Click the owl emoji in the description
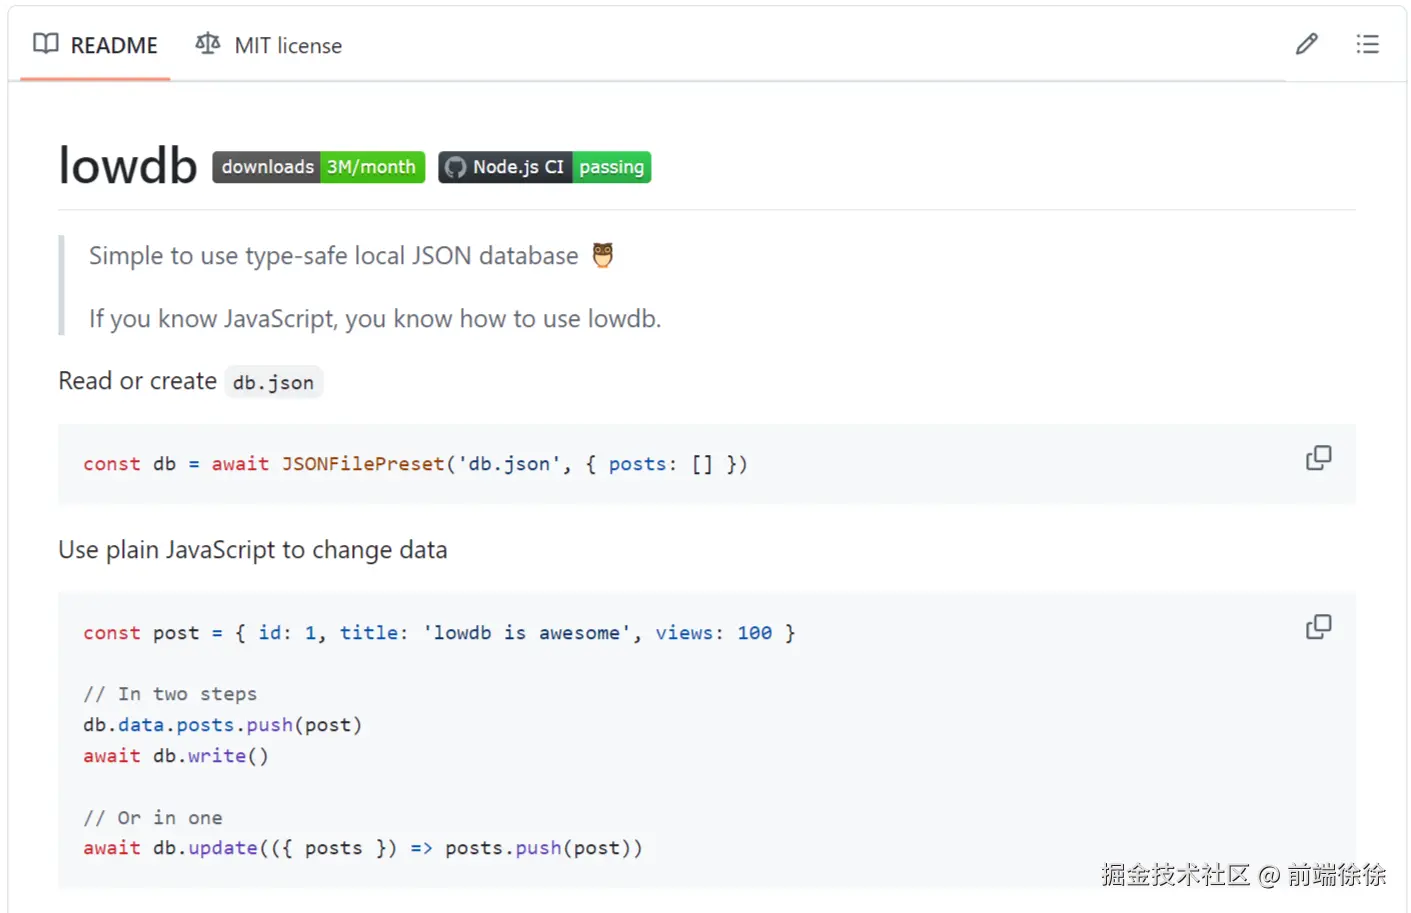1411x913 pixels. pyautogui.click(x=602, y=255)
